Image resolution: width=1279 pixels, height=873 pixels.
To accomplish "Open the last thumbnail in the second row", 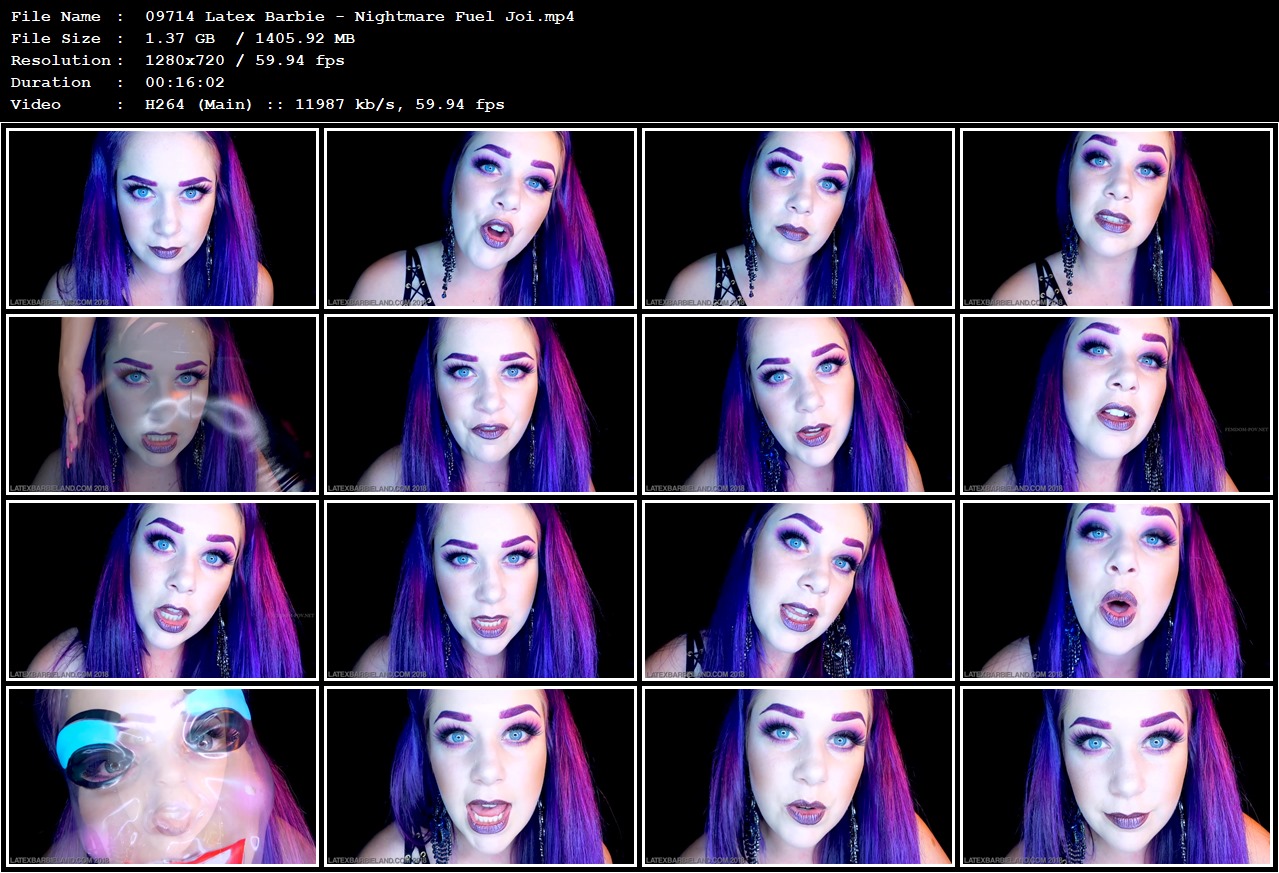I will (1116, 404).
